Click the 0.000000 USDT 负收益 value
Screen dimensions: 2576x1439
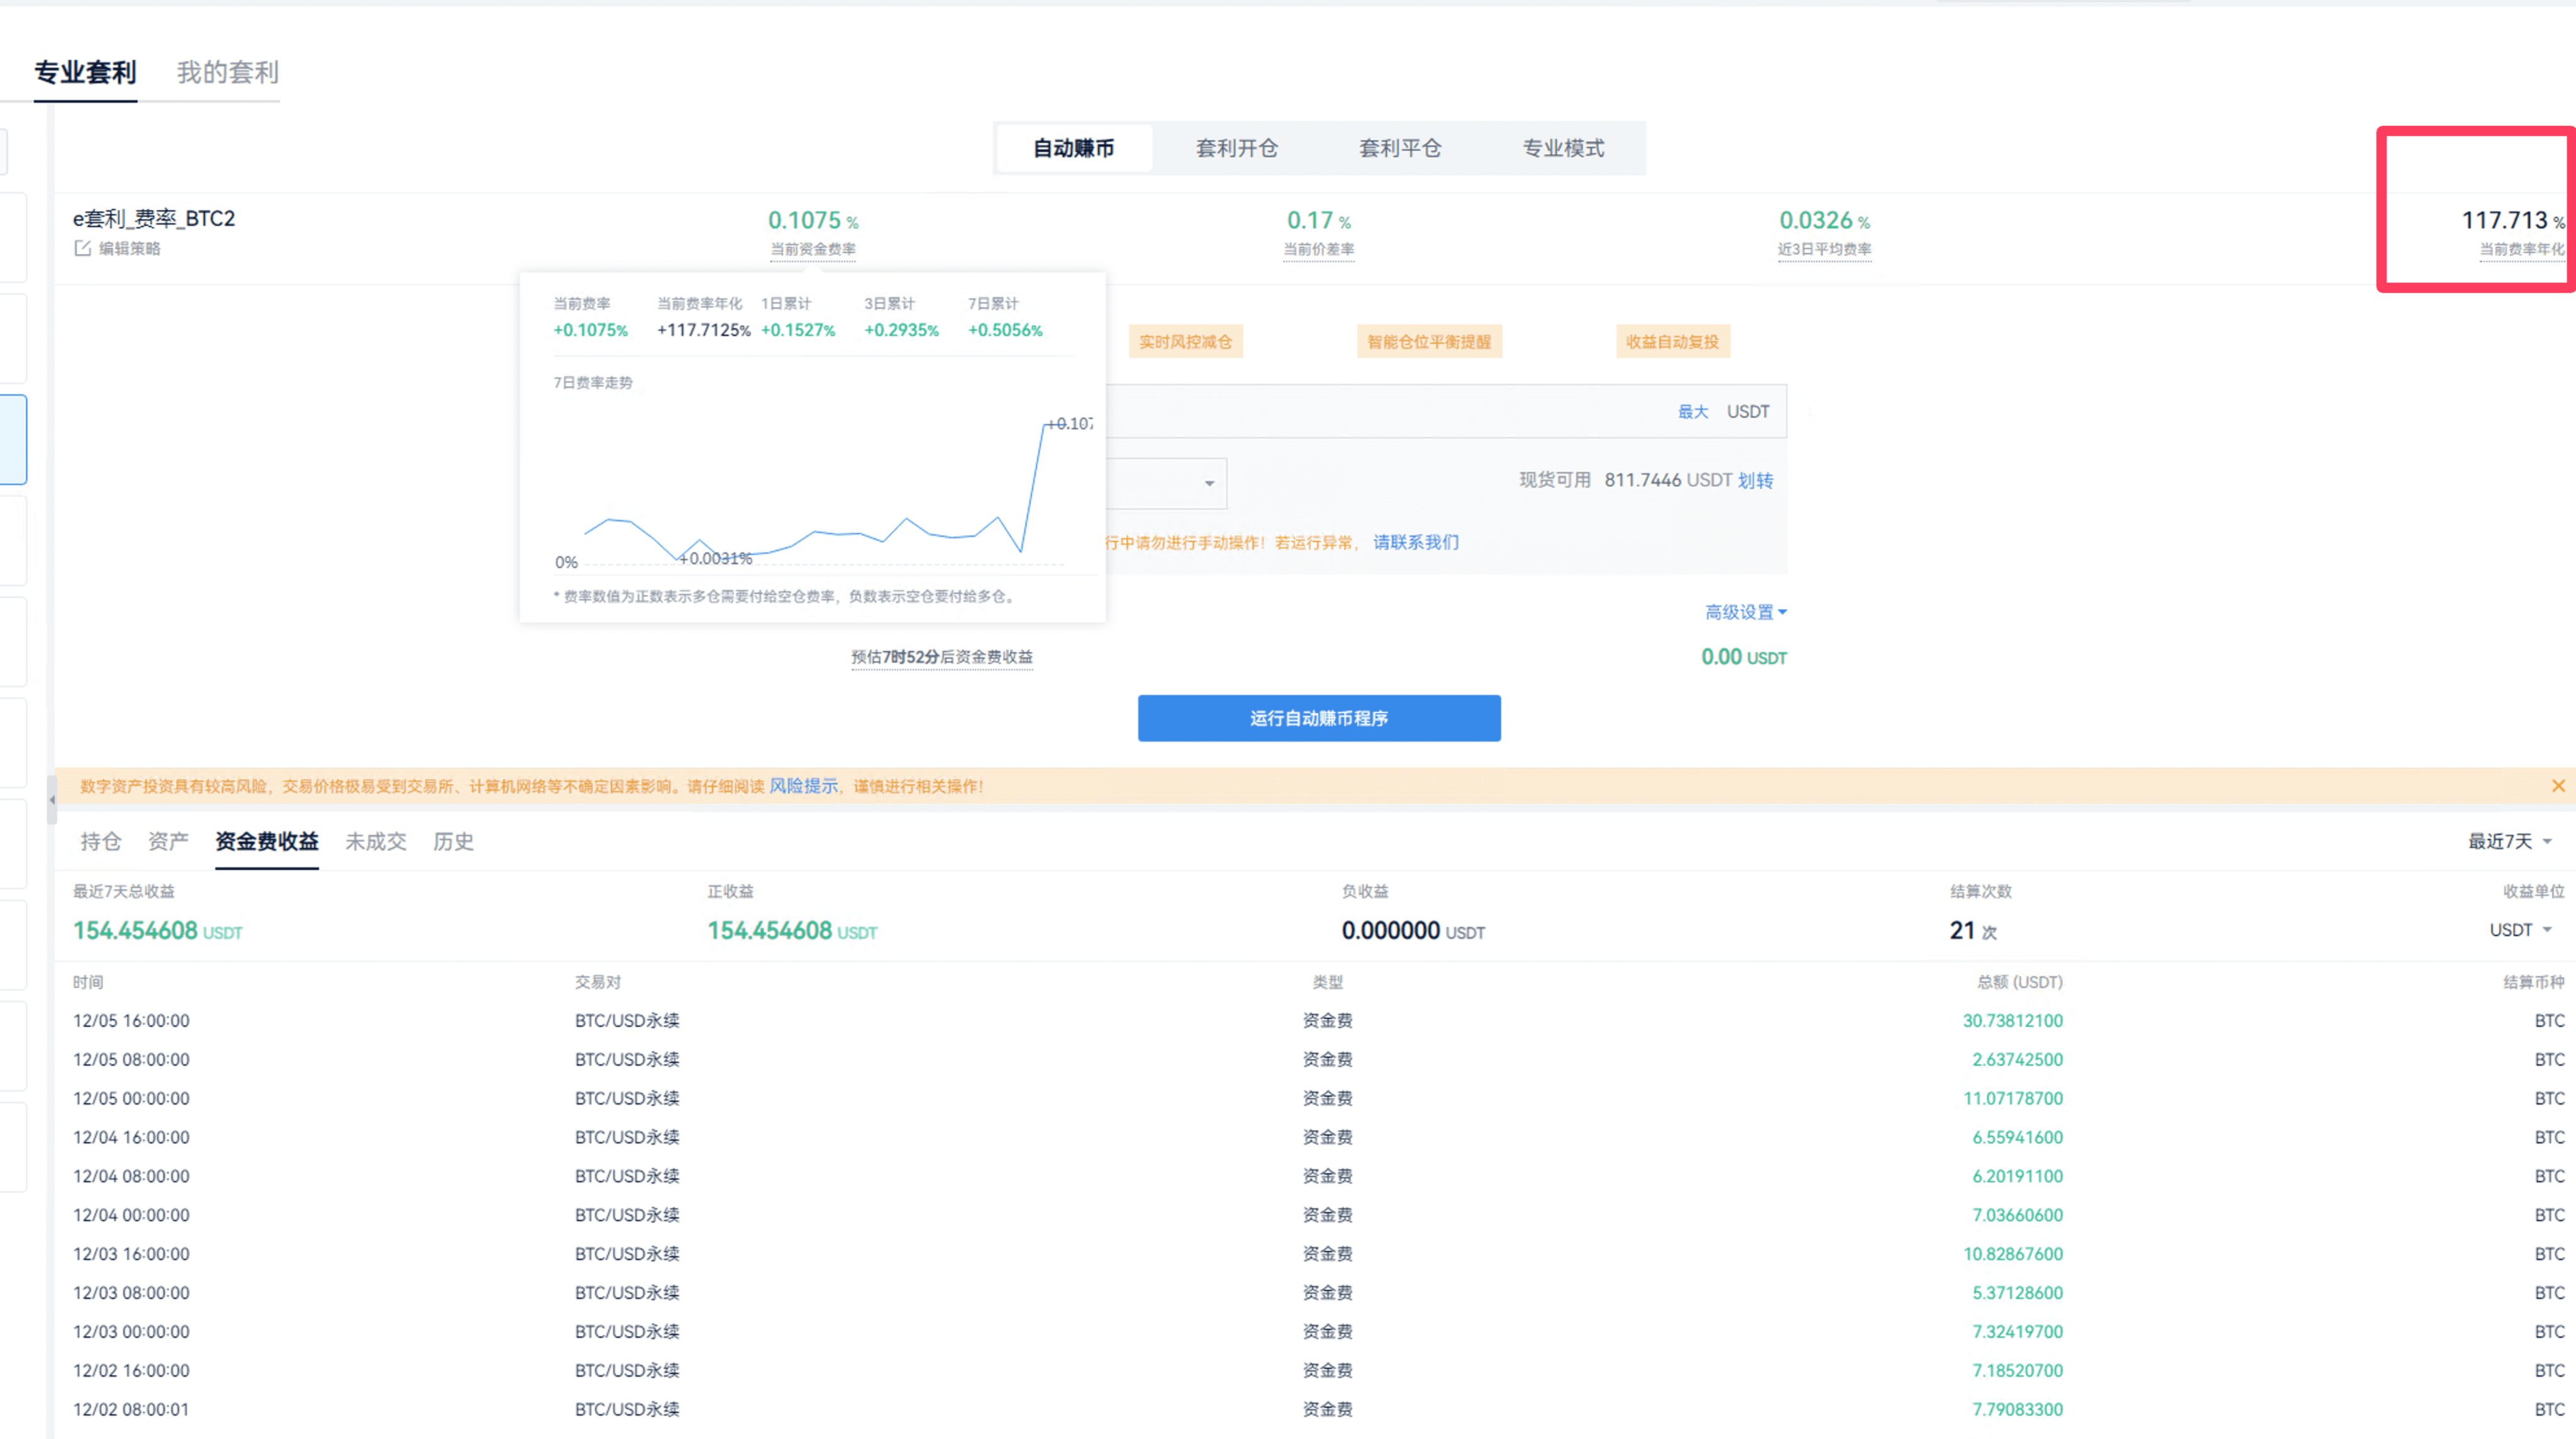click(1413, 930)
